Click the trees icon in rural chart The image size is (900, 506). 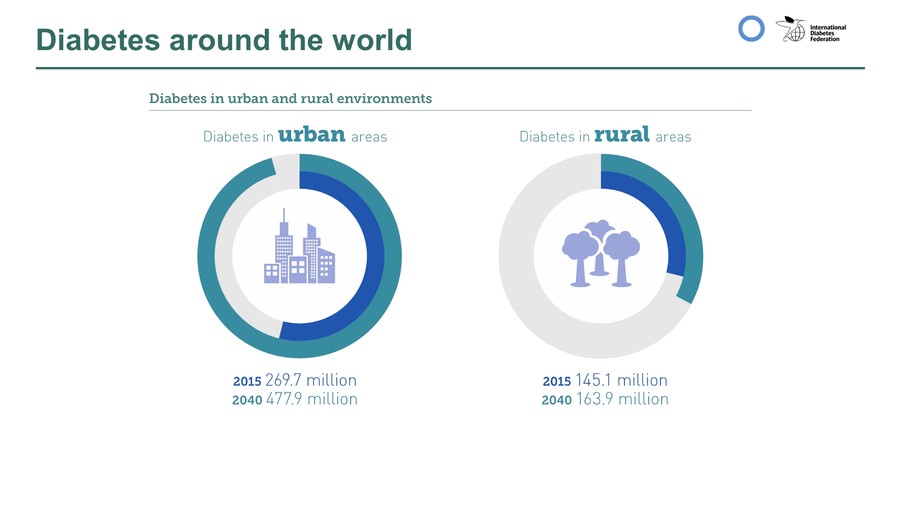[600, 253]
